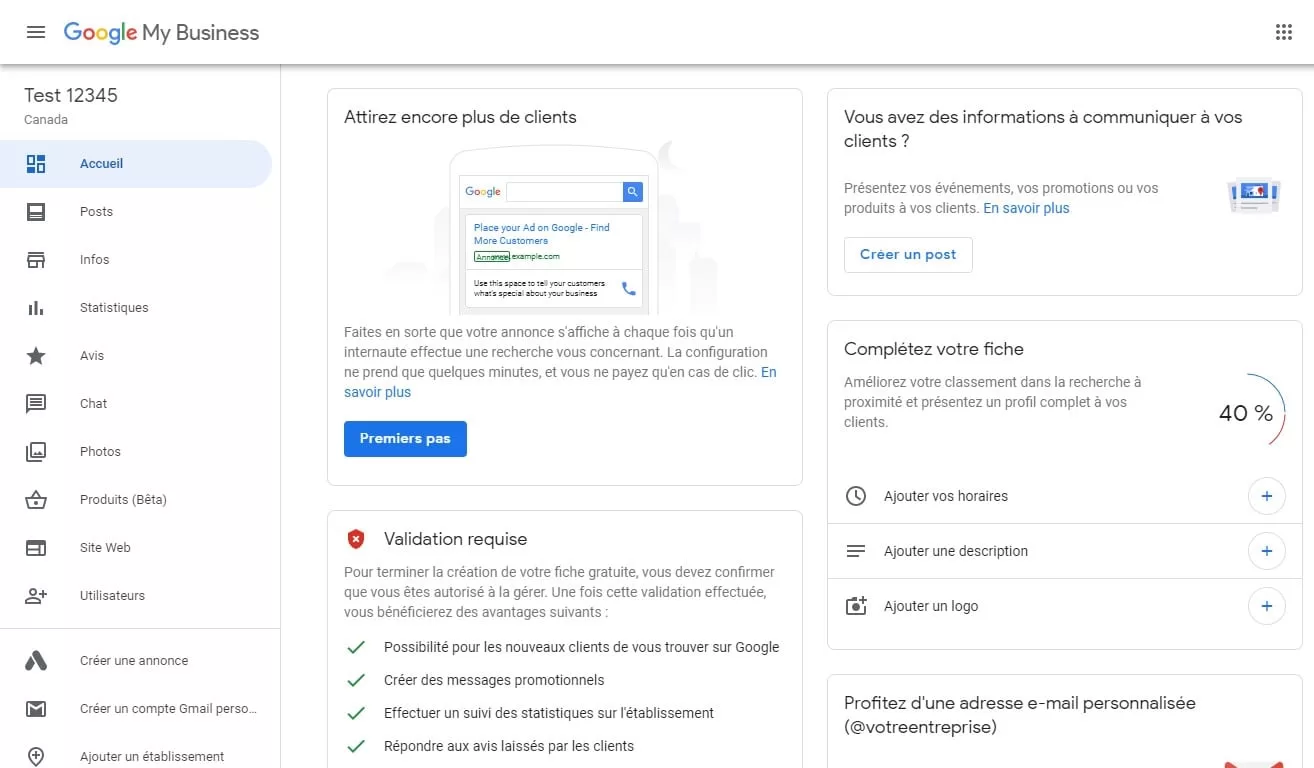Click the Utilisateurs add-person icon
Viewport: 1314px width, 768px height.
coord(36,596)
